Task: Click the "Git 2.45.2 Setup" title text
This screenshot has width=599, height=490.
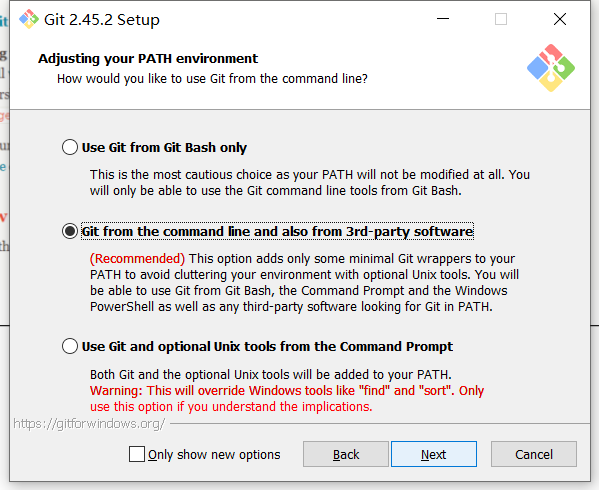Action: point(102,20)
